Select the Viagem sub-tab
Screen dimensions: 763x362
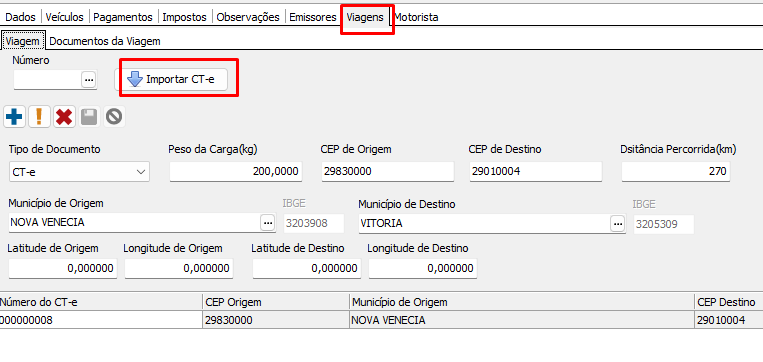coord(23,41)
